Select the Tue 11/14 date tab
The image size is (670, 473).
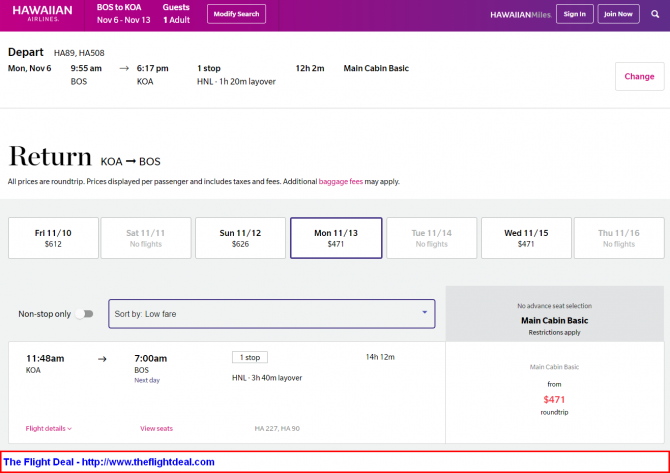pos(432,238)
